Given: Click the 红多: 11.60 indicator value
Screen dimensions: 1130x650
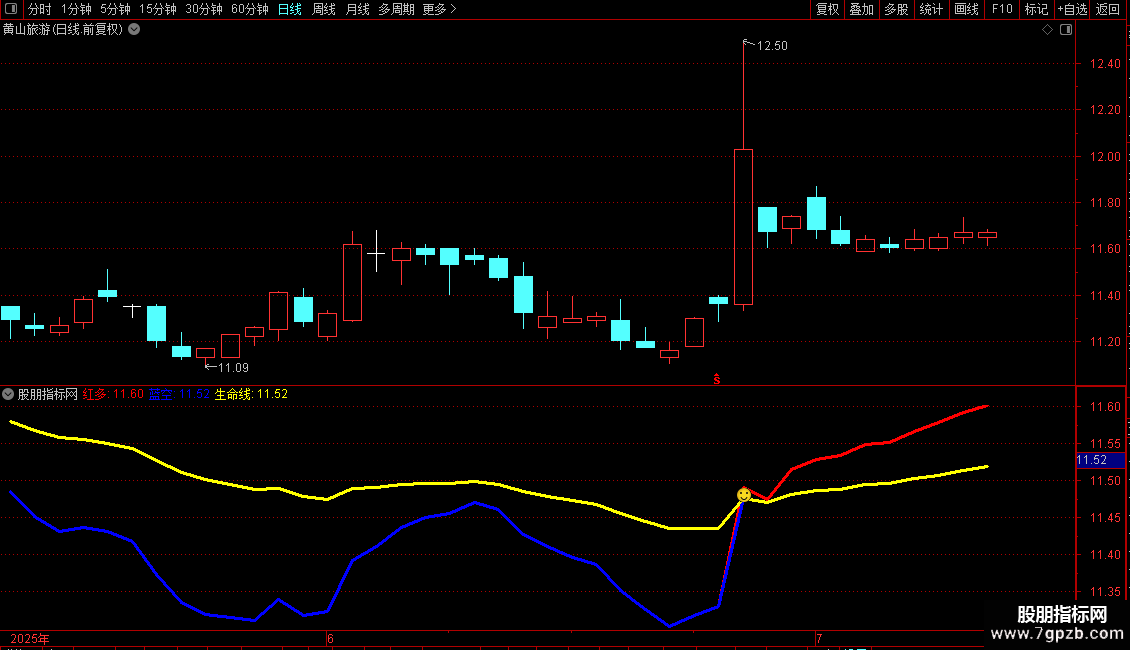Looking at the screenshot, I should pos(113,394).
